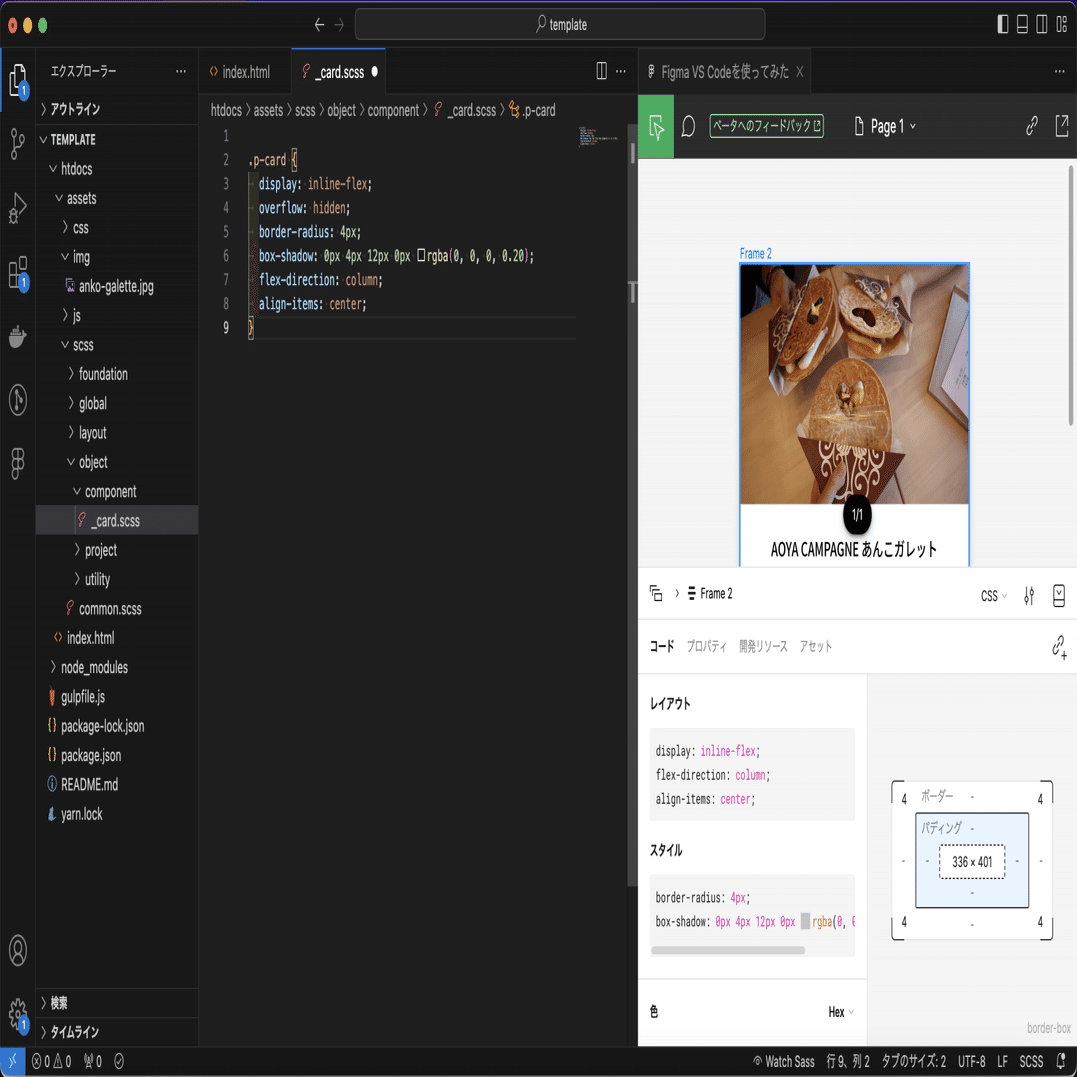
Task: Open the Git Graph circular icon
Action: click(x=18, y=400)
